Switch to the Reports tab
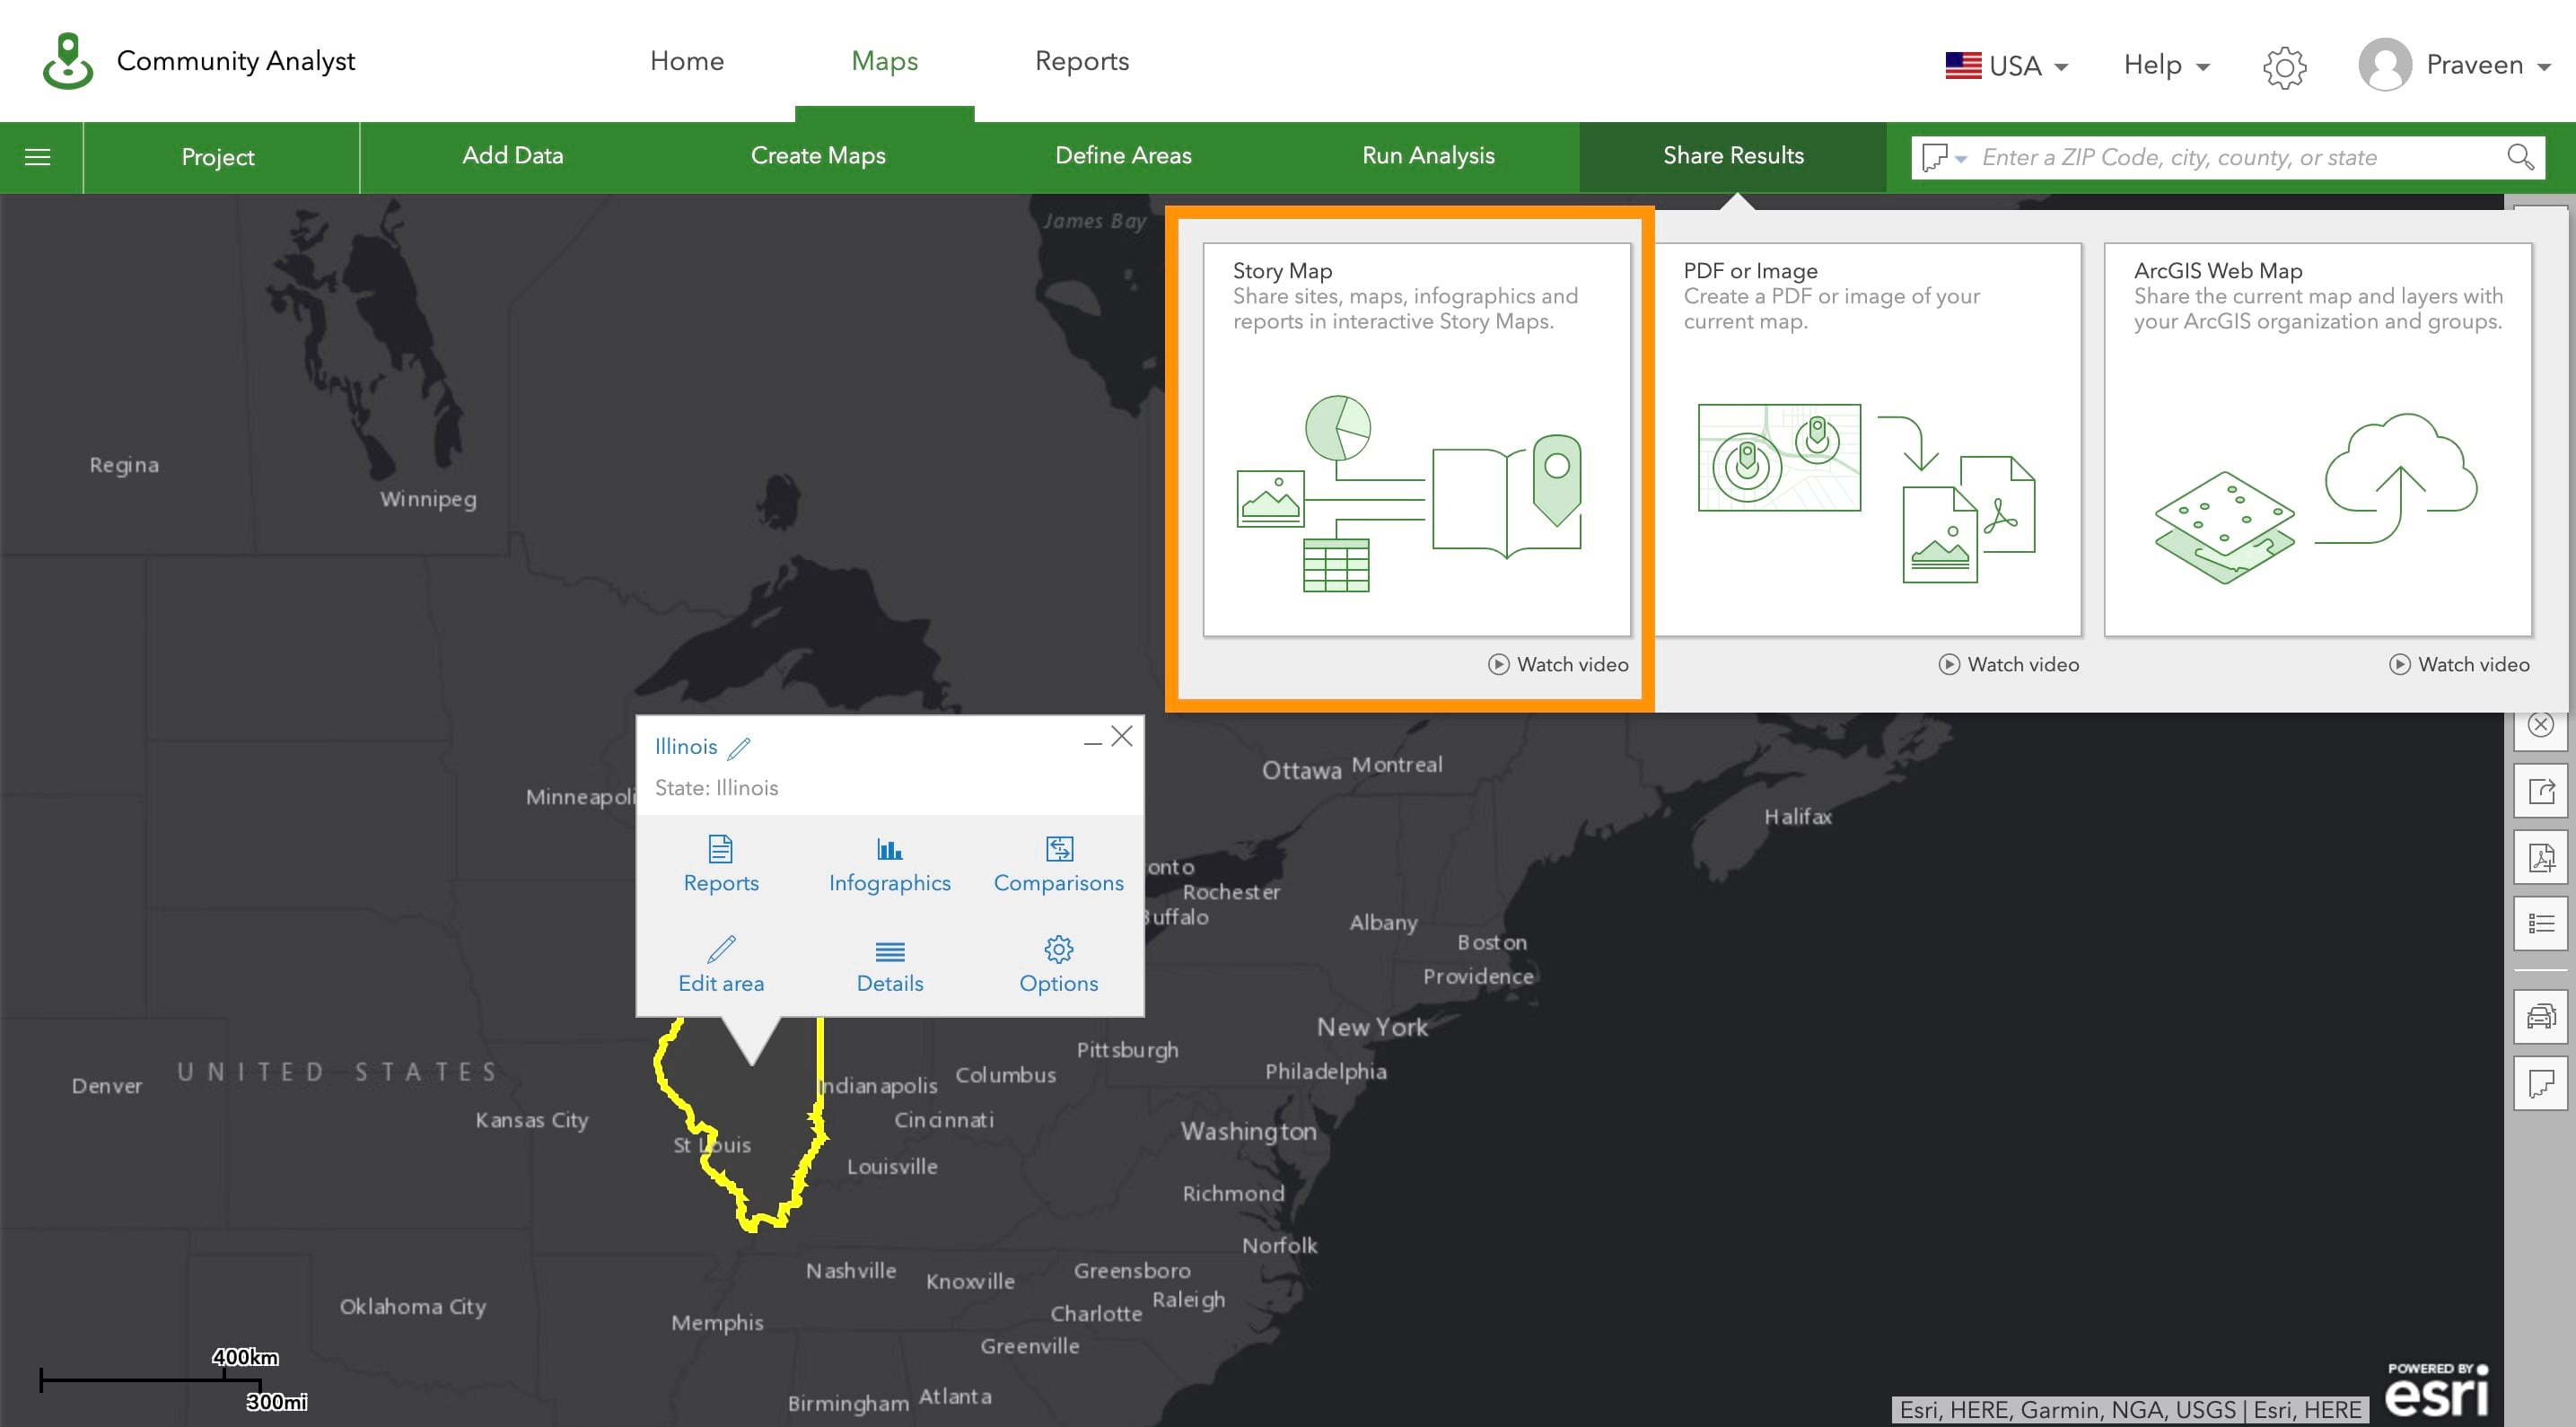 pos(1081,61)
